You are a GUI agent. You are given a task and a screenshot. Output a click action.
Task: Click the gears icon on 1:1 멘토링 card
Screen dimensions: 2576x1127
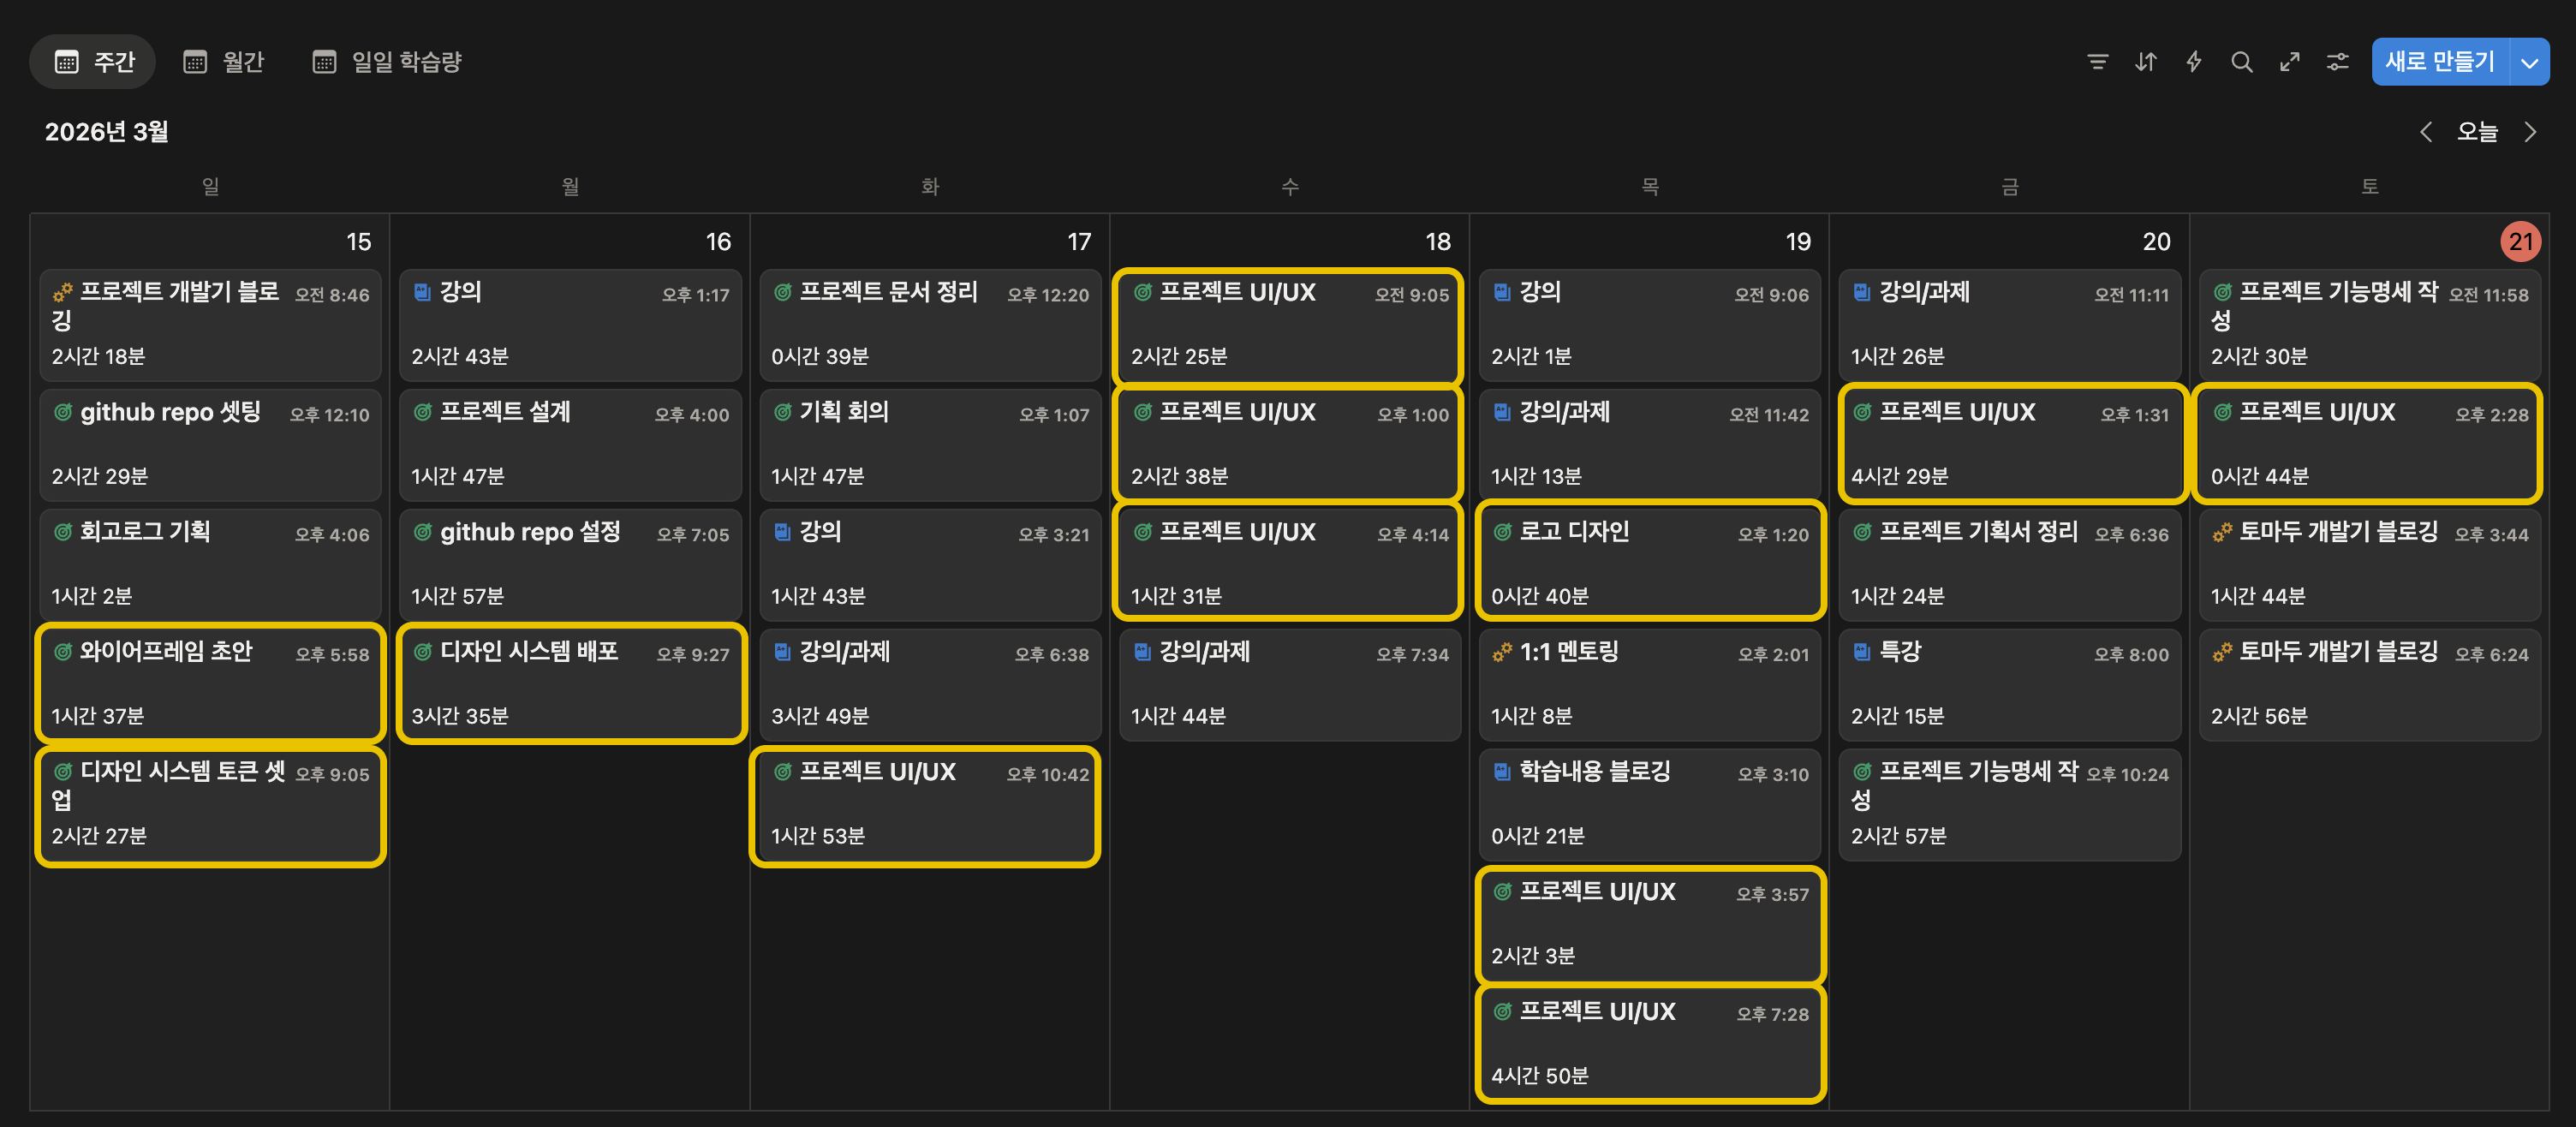tap(1501, 652)
